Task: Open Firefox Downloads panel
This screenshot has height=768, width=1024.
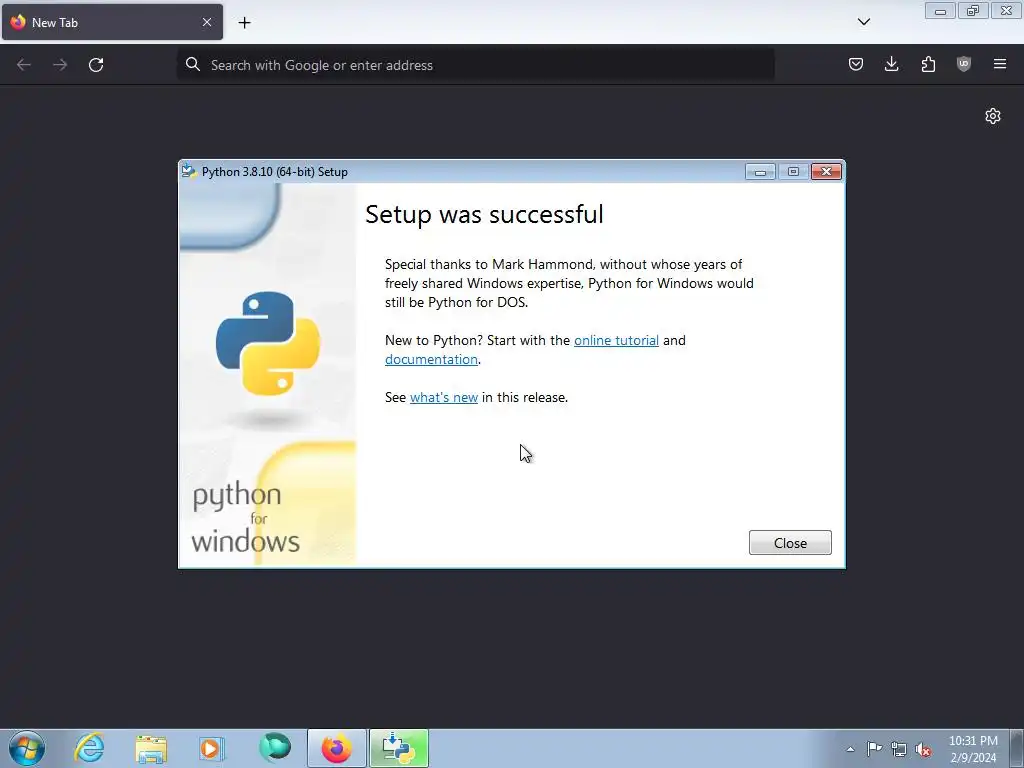Action: [891, 64]
